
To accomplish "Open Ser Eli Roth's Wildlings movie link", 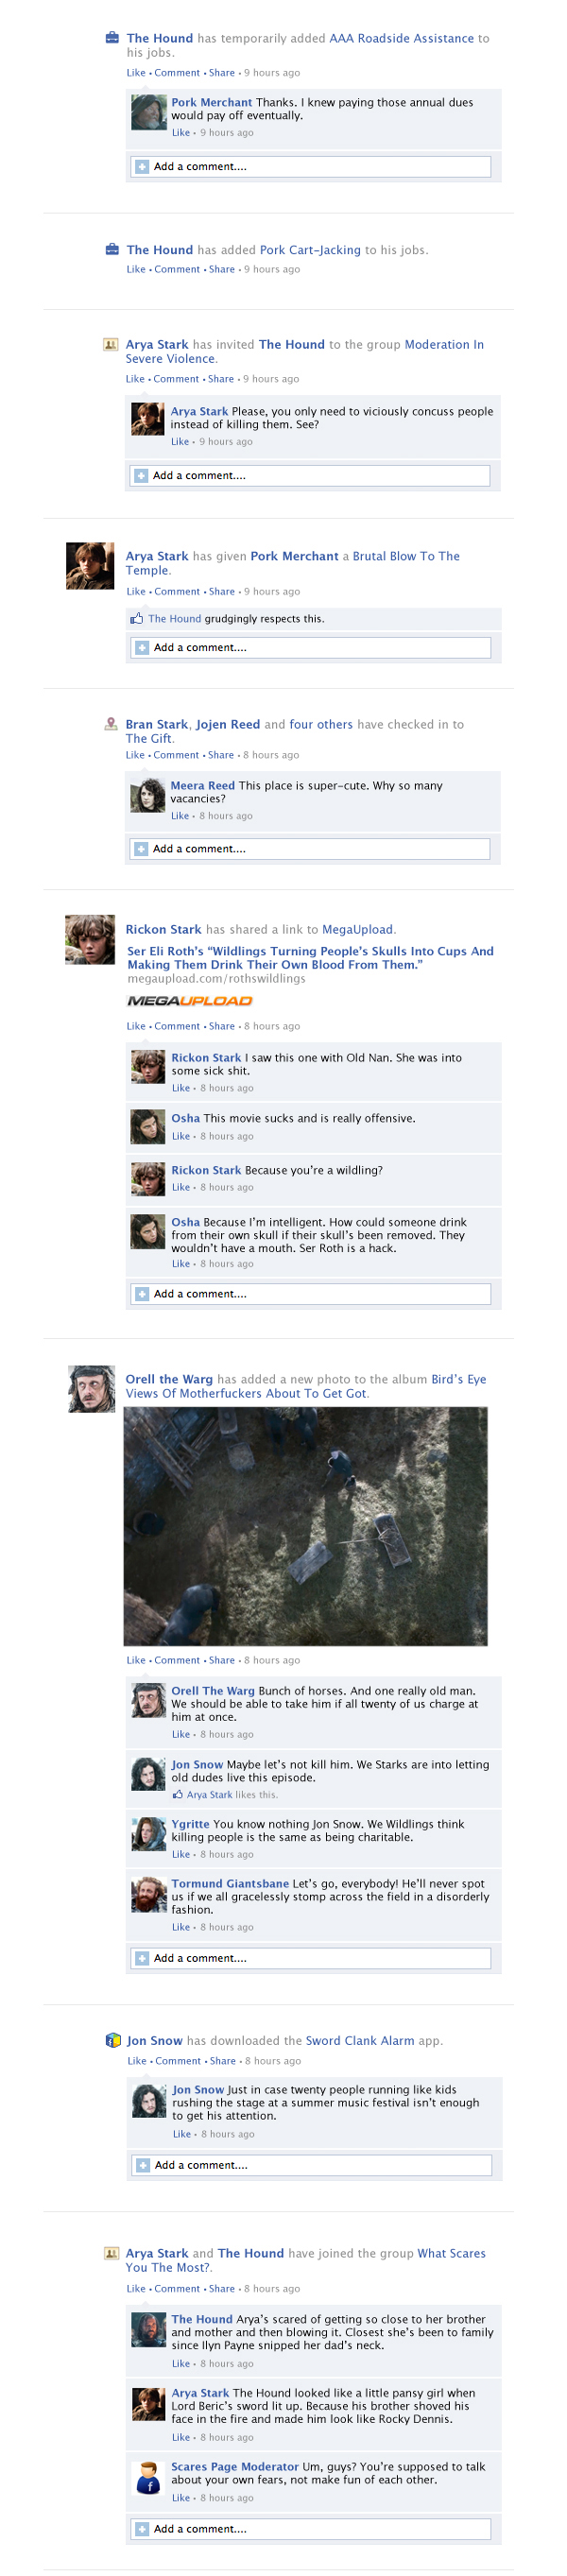I will [310, 958].
